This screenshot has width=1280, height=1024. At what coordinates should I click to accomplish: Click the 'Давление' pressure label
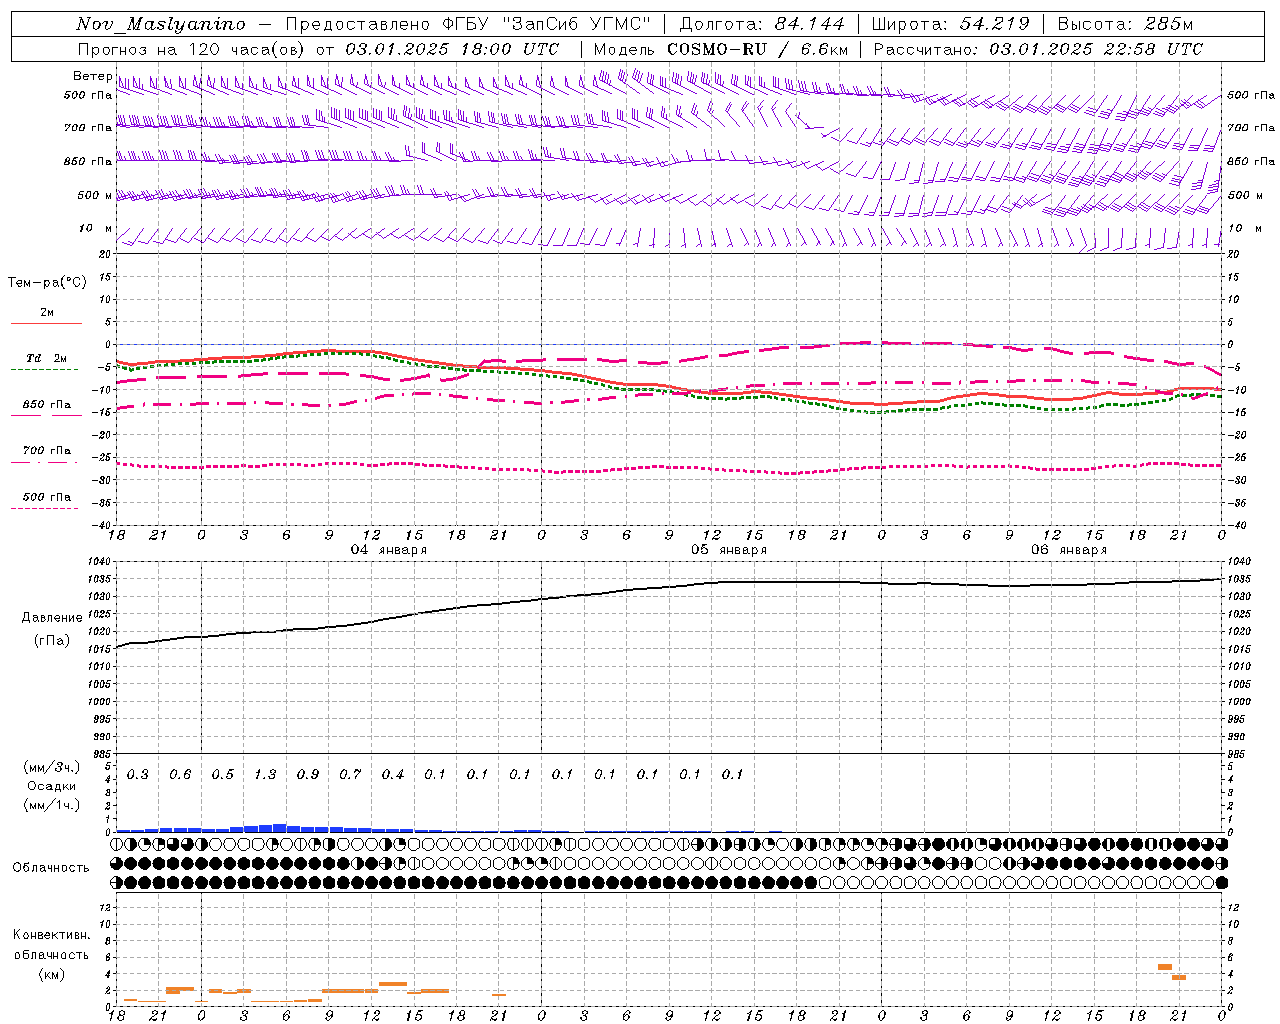click(x=52, y=618)
